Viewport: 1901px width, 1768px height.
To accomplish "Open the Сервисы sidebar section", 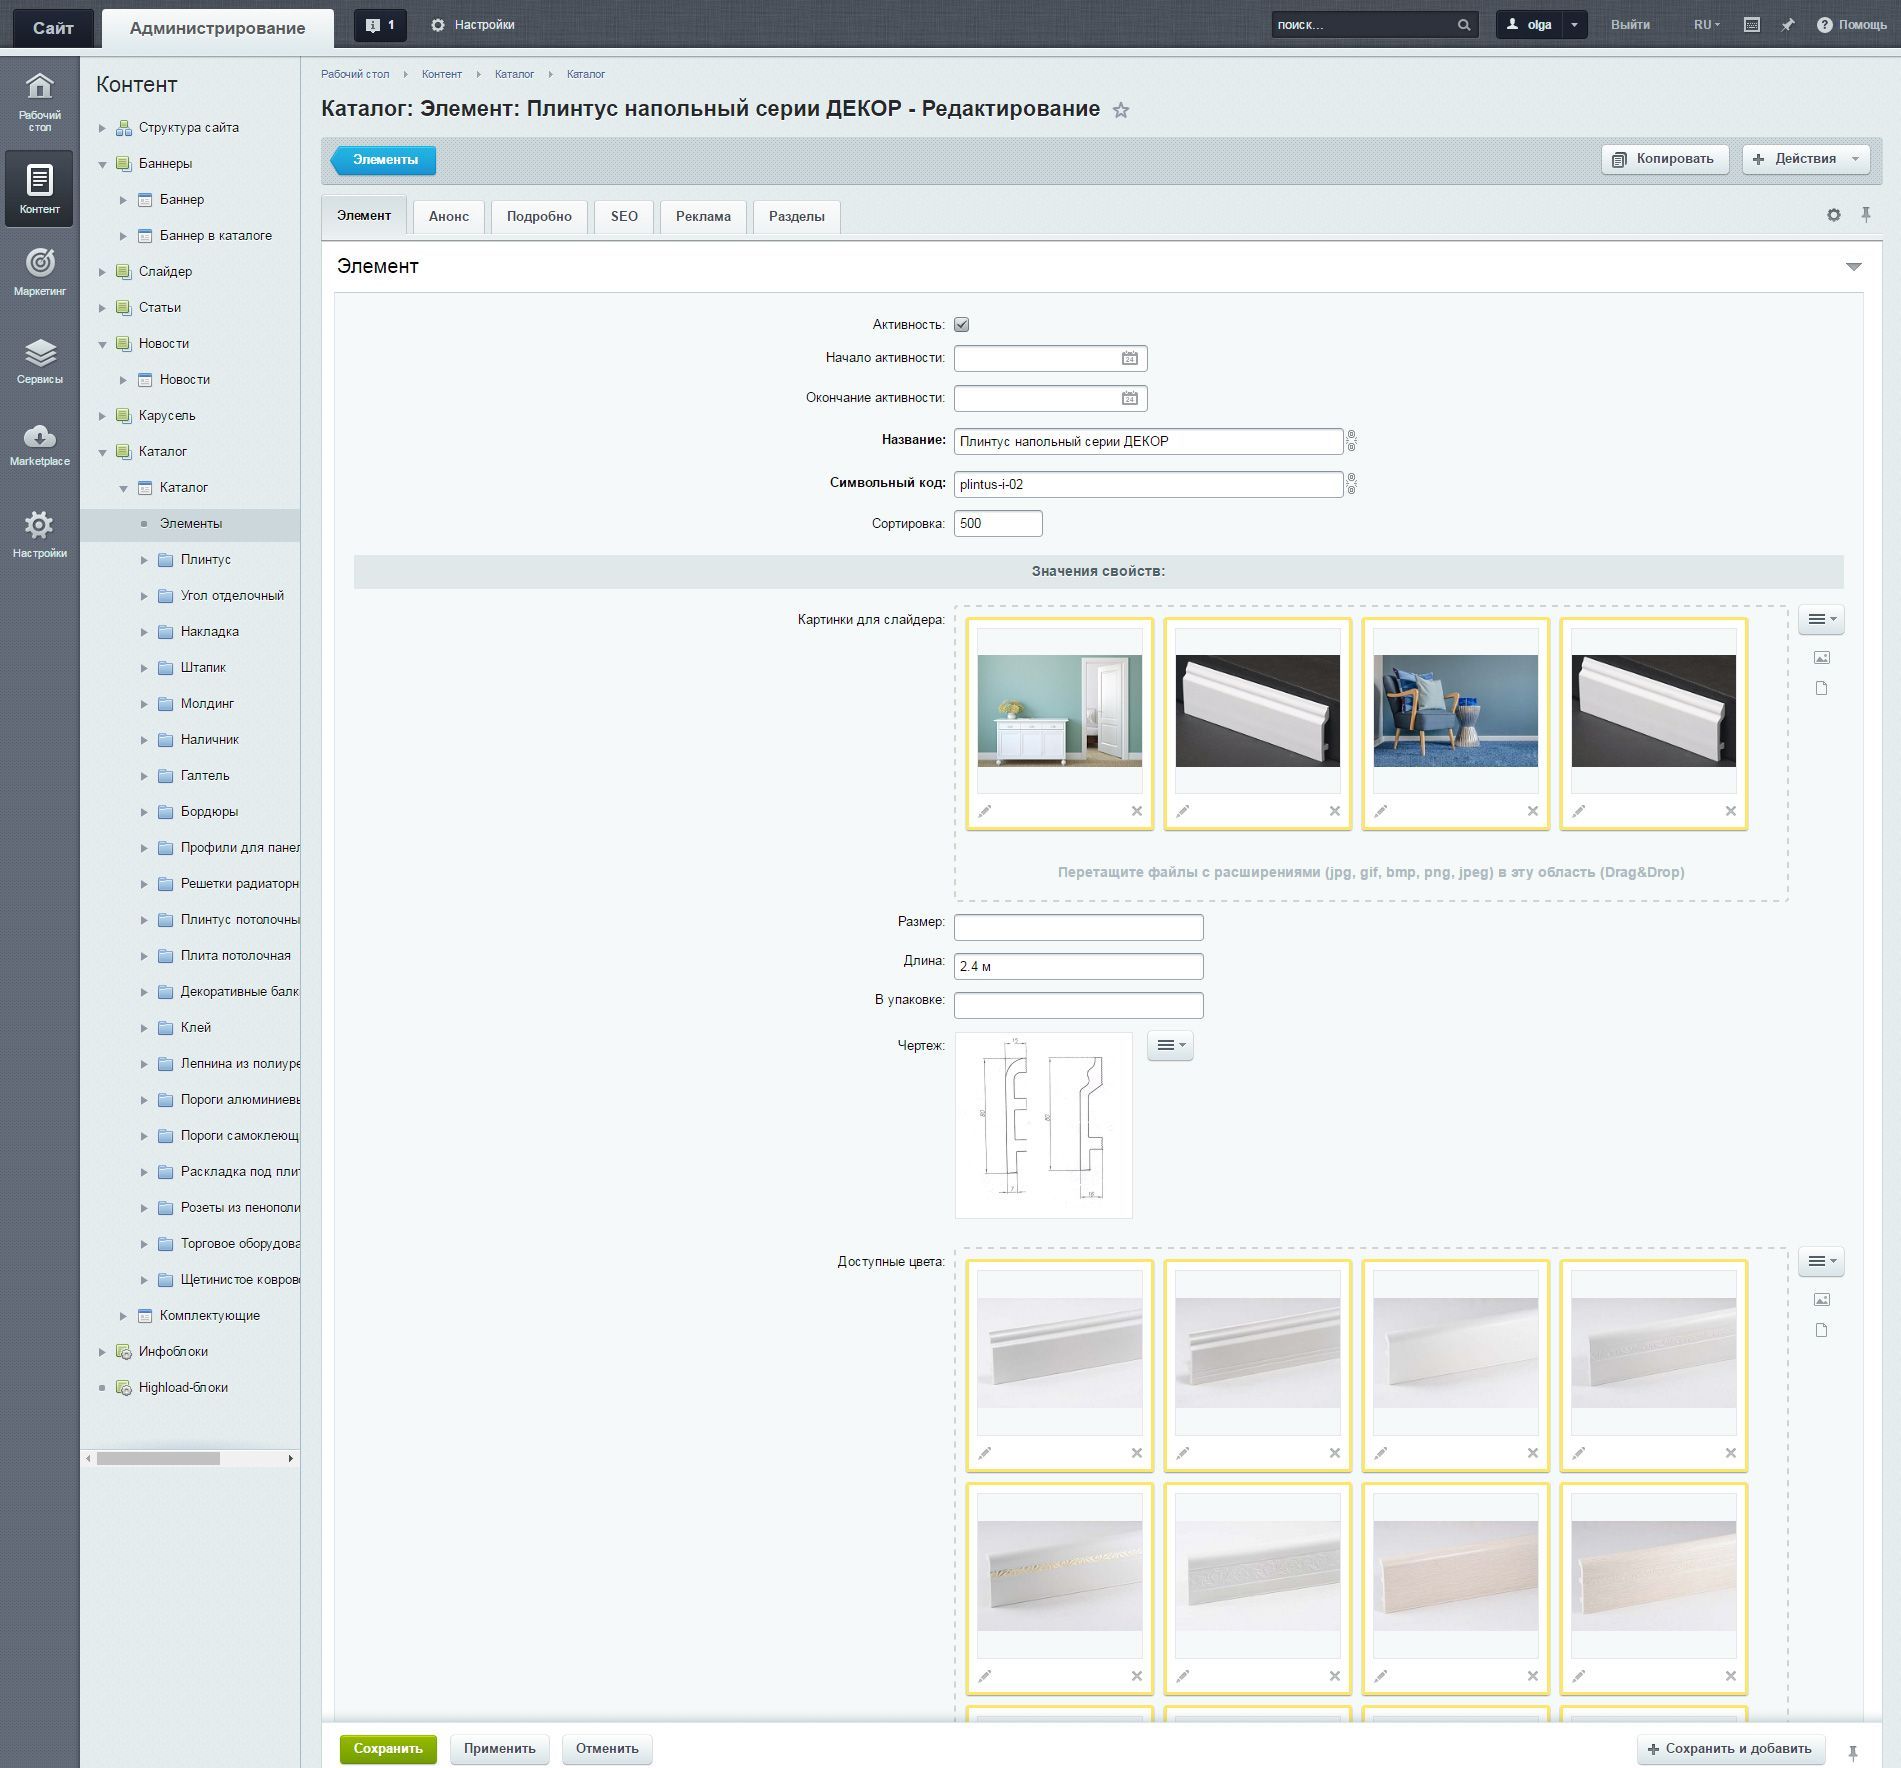I will [39, 361].
